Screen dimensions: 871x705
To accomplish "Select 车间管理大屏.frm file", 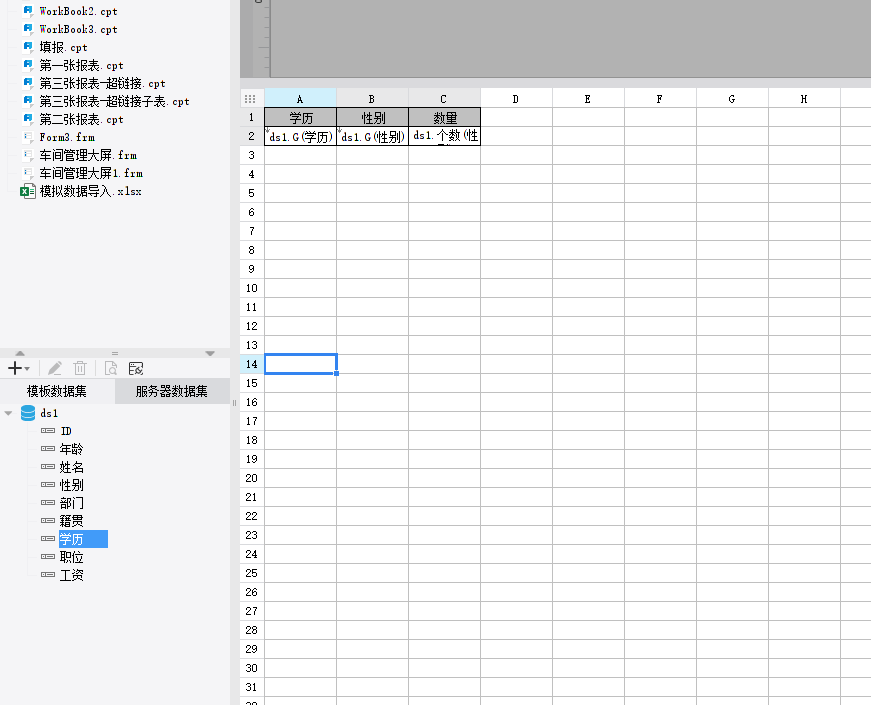I will pyautogui.click(x=88, y=155).
